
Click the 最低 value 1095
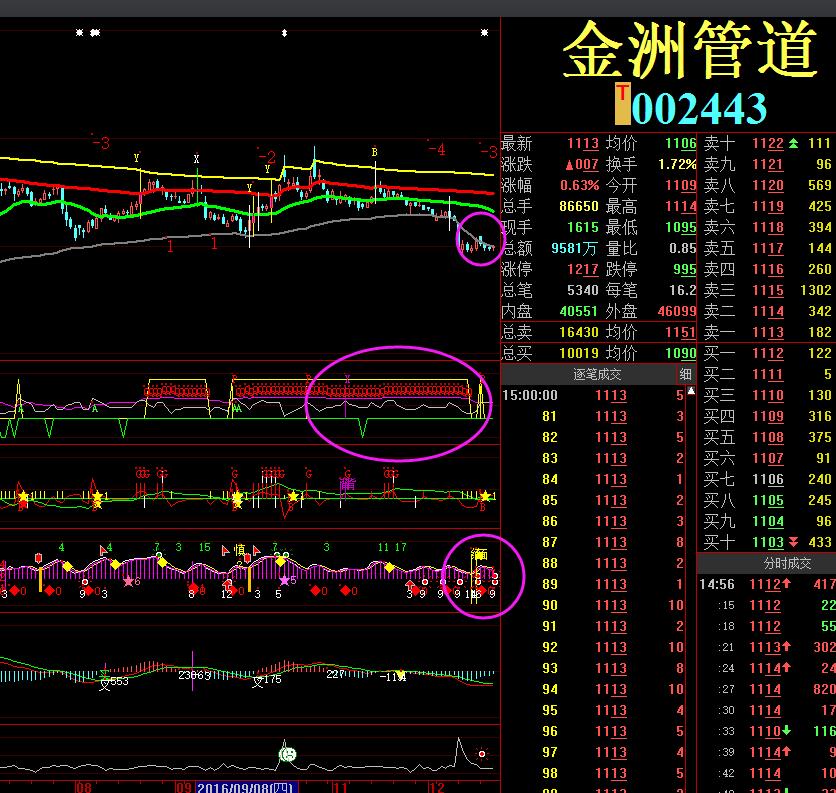pyautogui.click(x=681, y=228)
